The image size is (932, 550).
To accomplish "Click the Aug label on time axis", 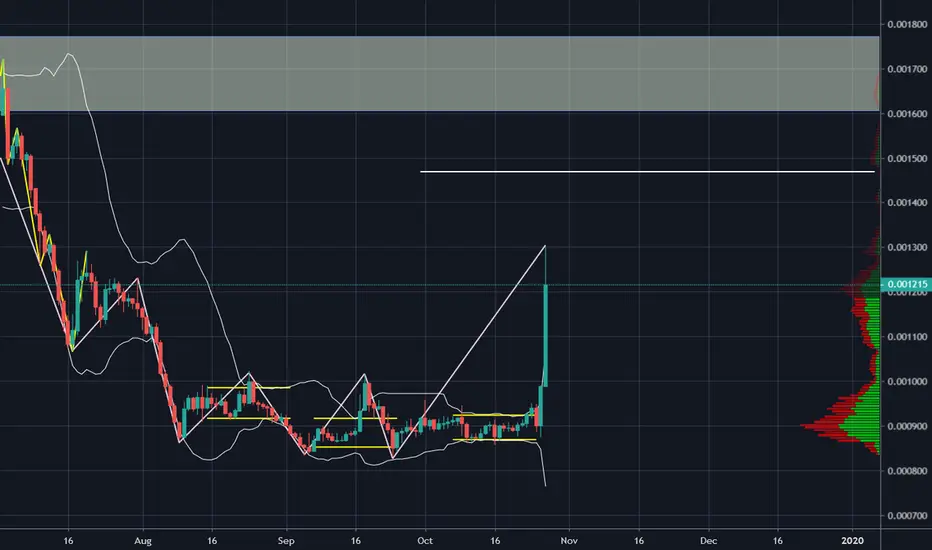I will (143, 541).
